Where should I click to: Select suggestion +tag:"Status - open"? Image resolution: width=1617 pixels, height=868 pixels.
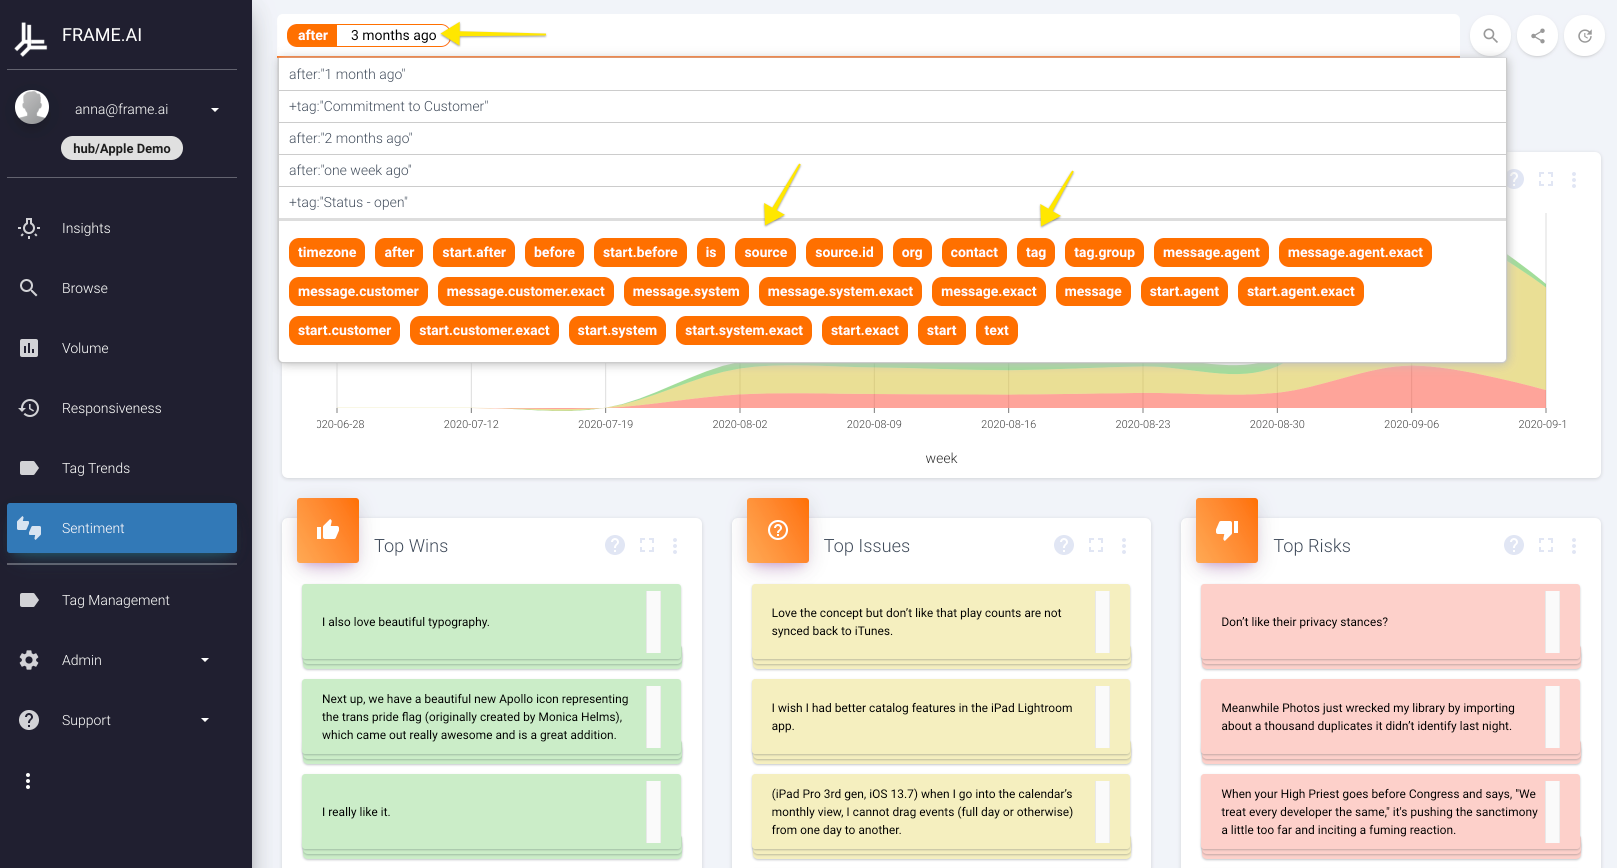tap(892, 202)
